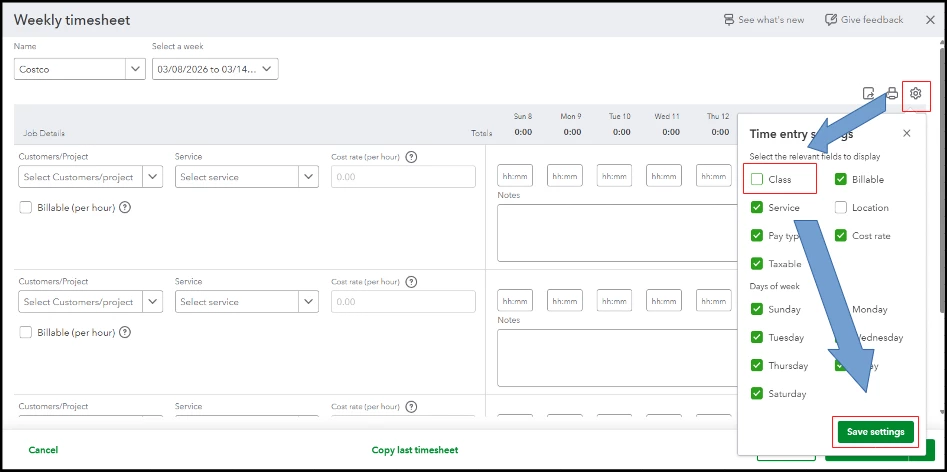The image size is (947, 472).
Task: Click the Thu 12 column header
Action: [x=718, y=116]
